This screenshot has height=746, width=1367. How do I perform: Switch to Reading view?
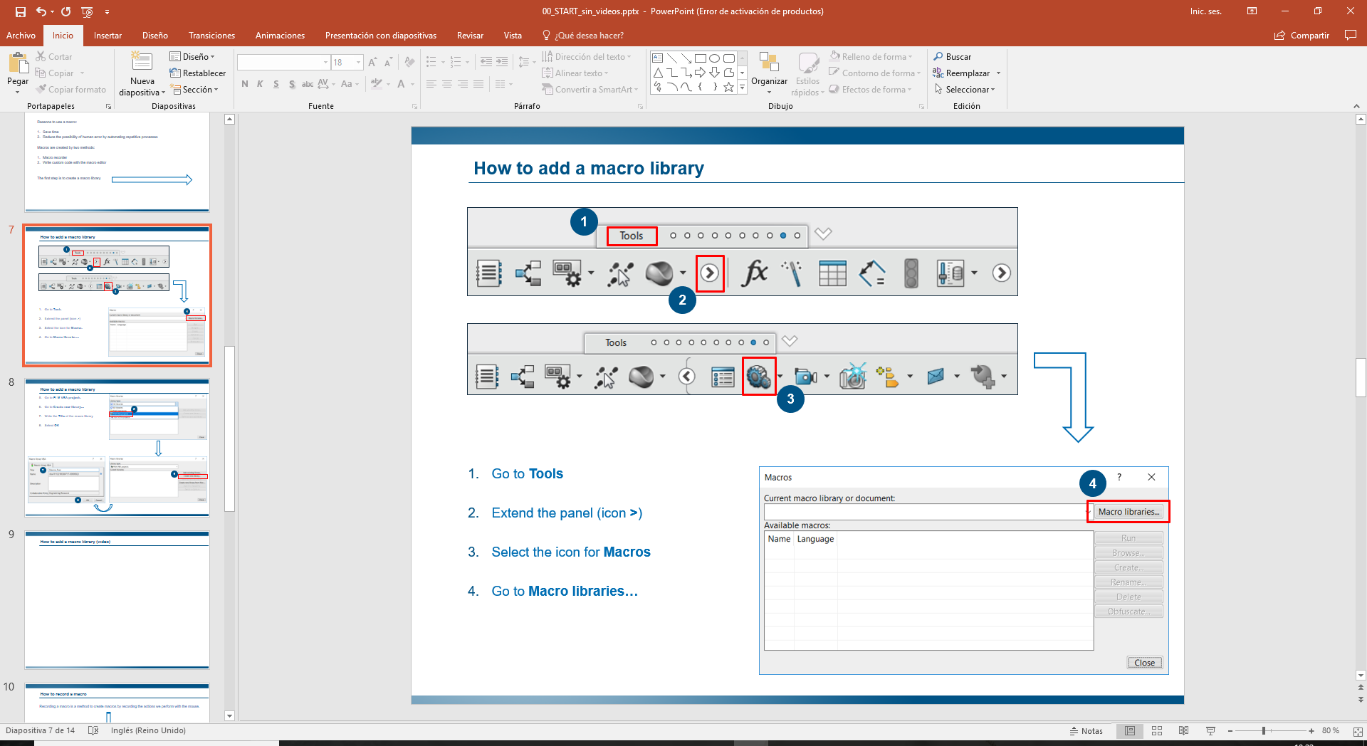(x=1182, y=731)
